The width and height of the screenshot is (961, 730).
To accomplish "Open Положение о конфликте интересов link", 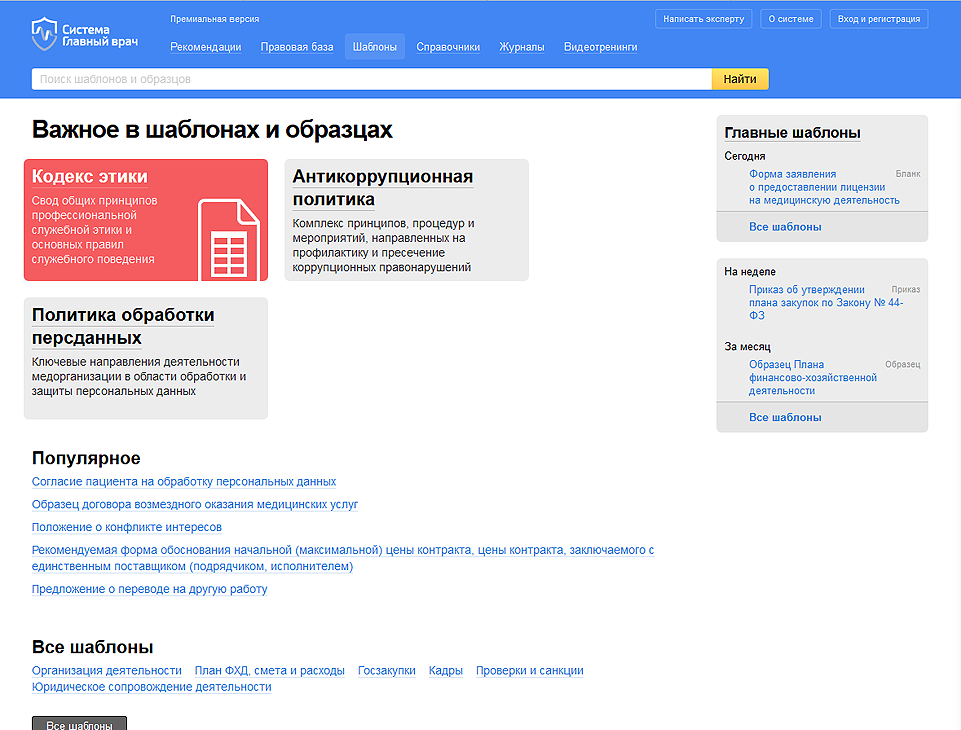I will coord(127,527).
